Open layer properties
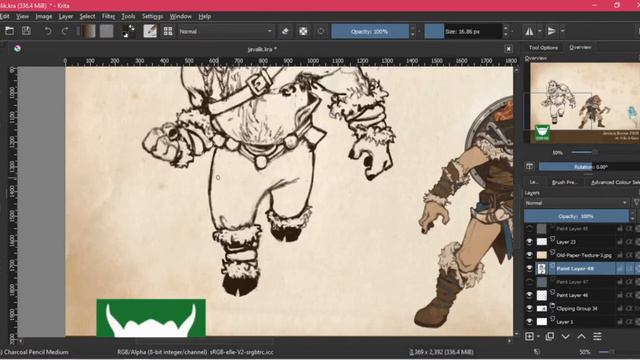Viewport: 640px width, 360px height. click(x=597, y=336)
